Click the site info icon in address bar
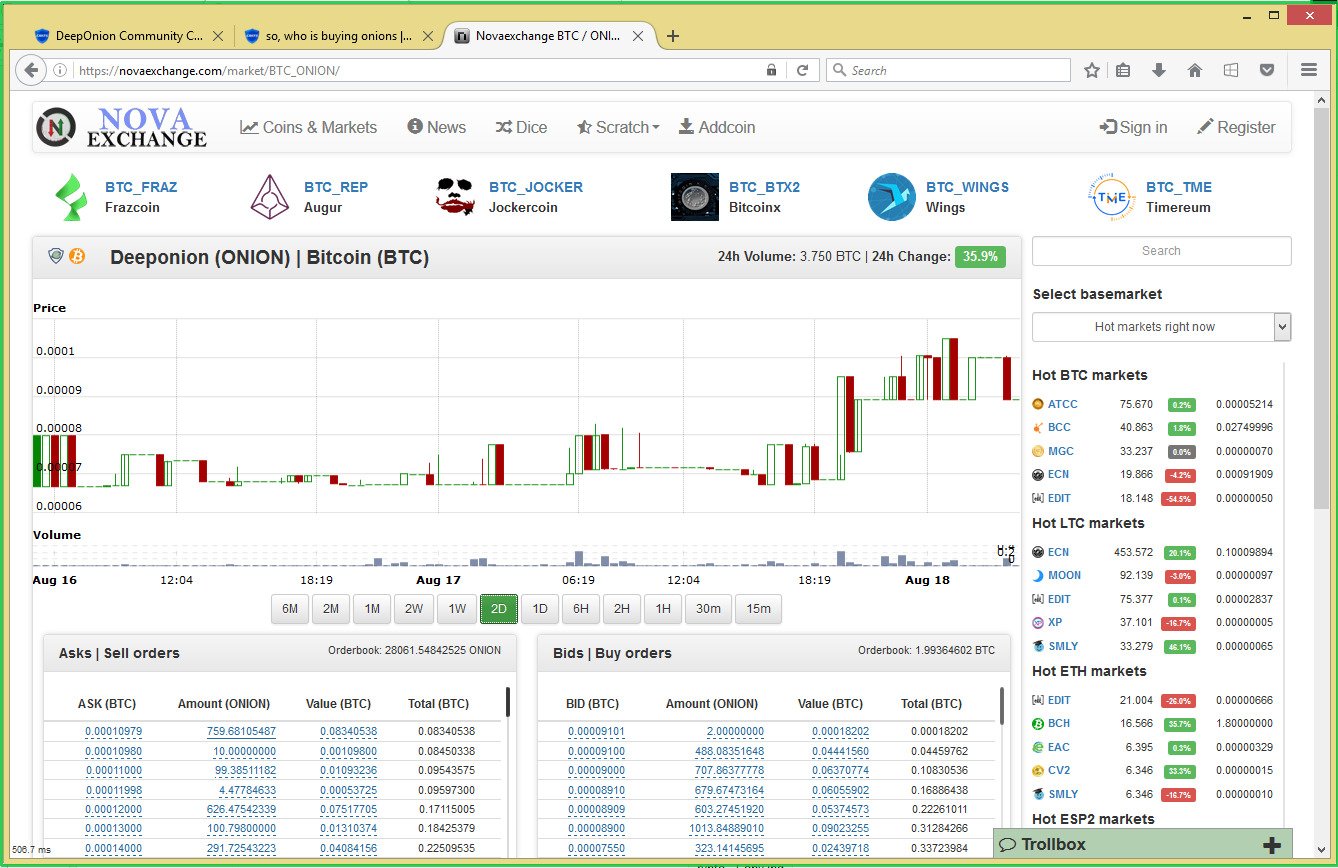1338x868 pixels. click(x=61, y=70)
